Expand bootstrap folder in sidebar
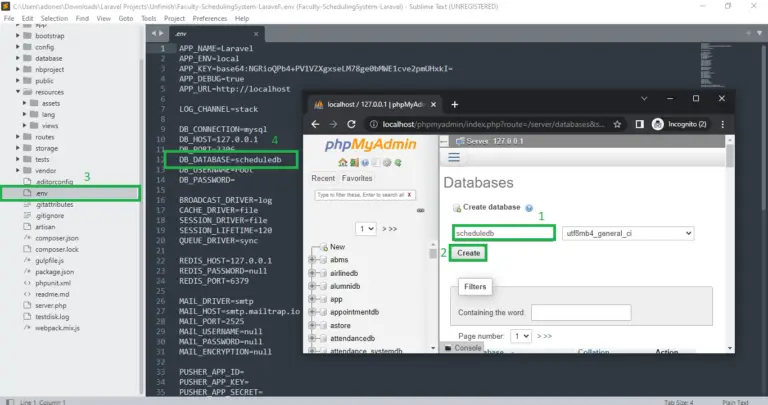The height and width of the screenshot is (405, 768). [18, 36]
